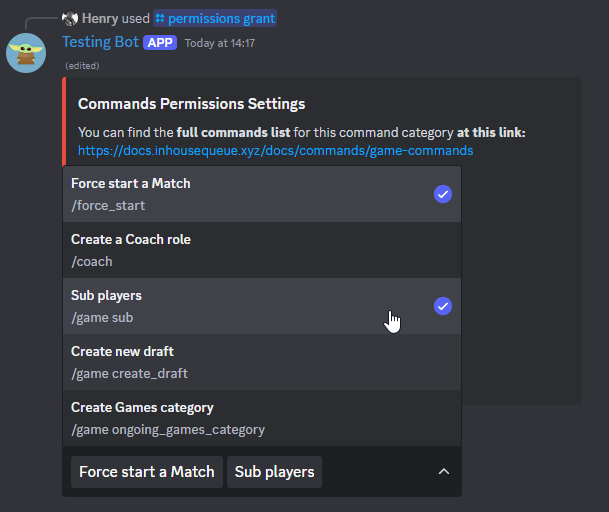Open the Testing Bot username profile
609x512 pixels.
(101, 42)
